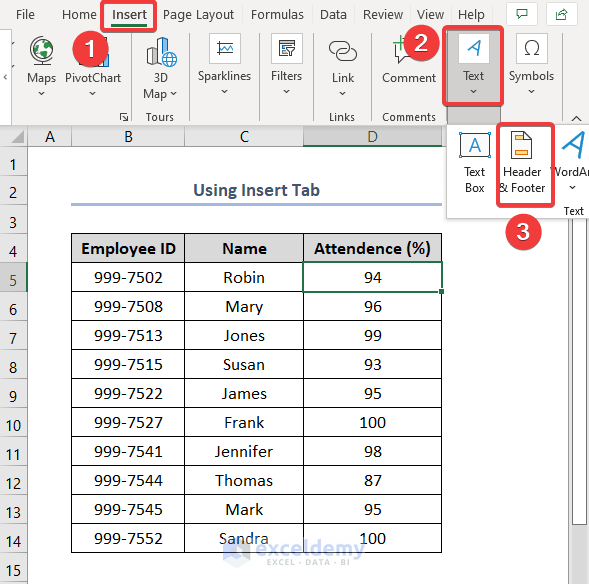Select cell containing 999-7527

pos(128,423)
